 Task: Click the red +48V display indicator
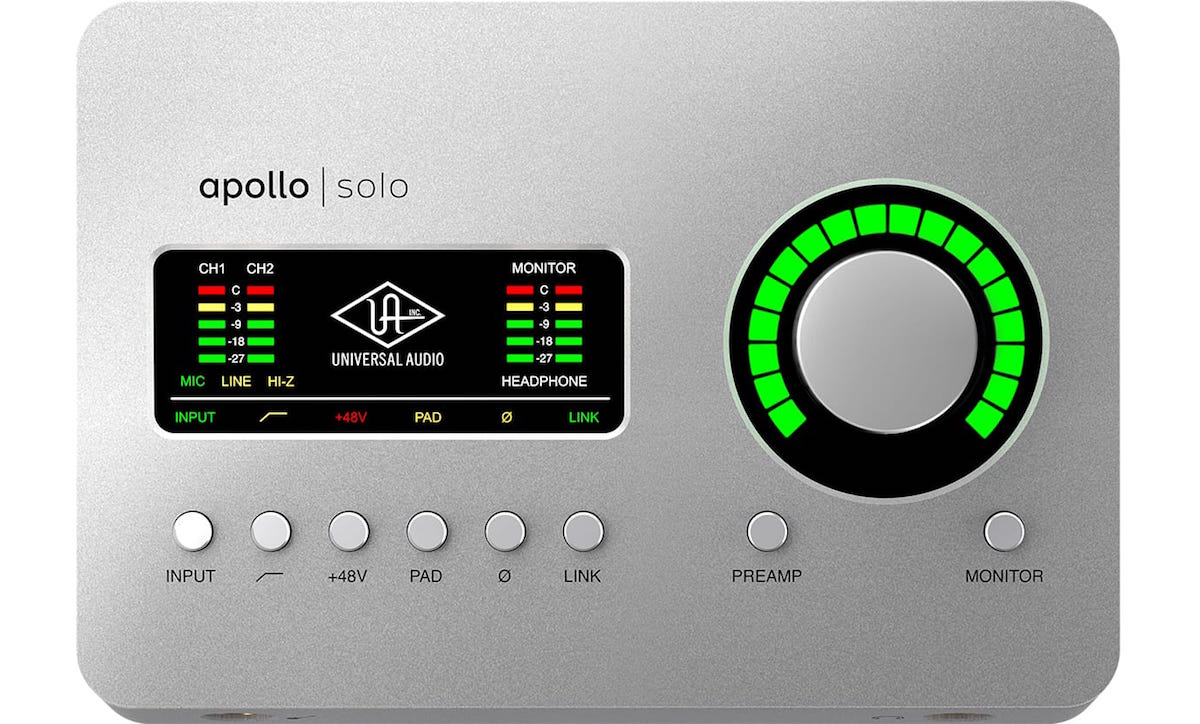tap(350, 417)
